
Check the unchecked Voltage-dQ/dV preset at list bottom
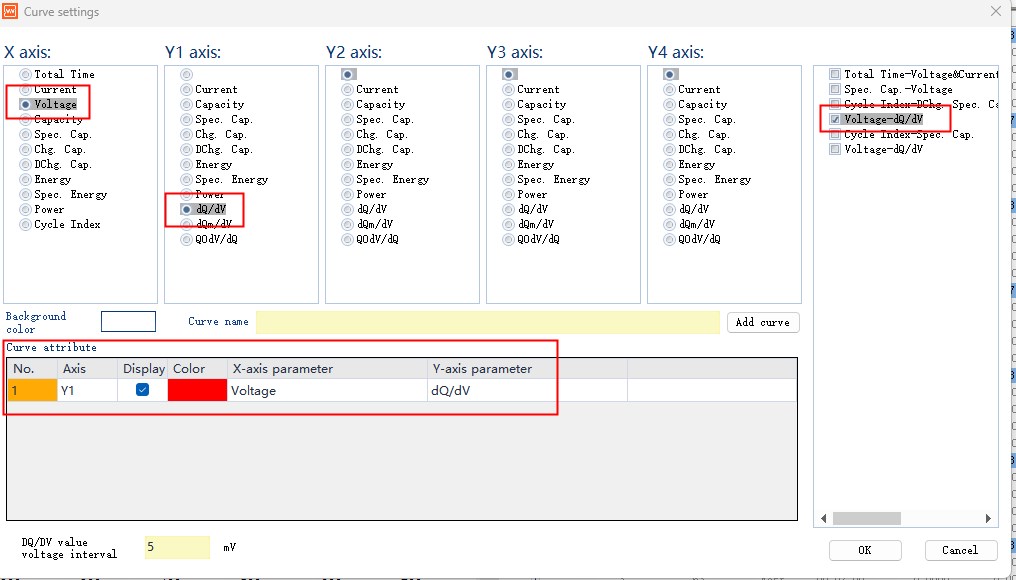[835, 150]
